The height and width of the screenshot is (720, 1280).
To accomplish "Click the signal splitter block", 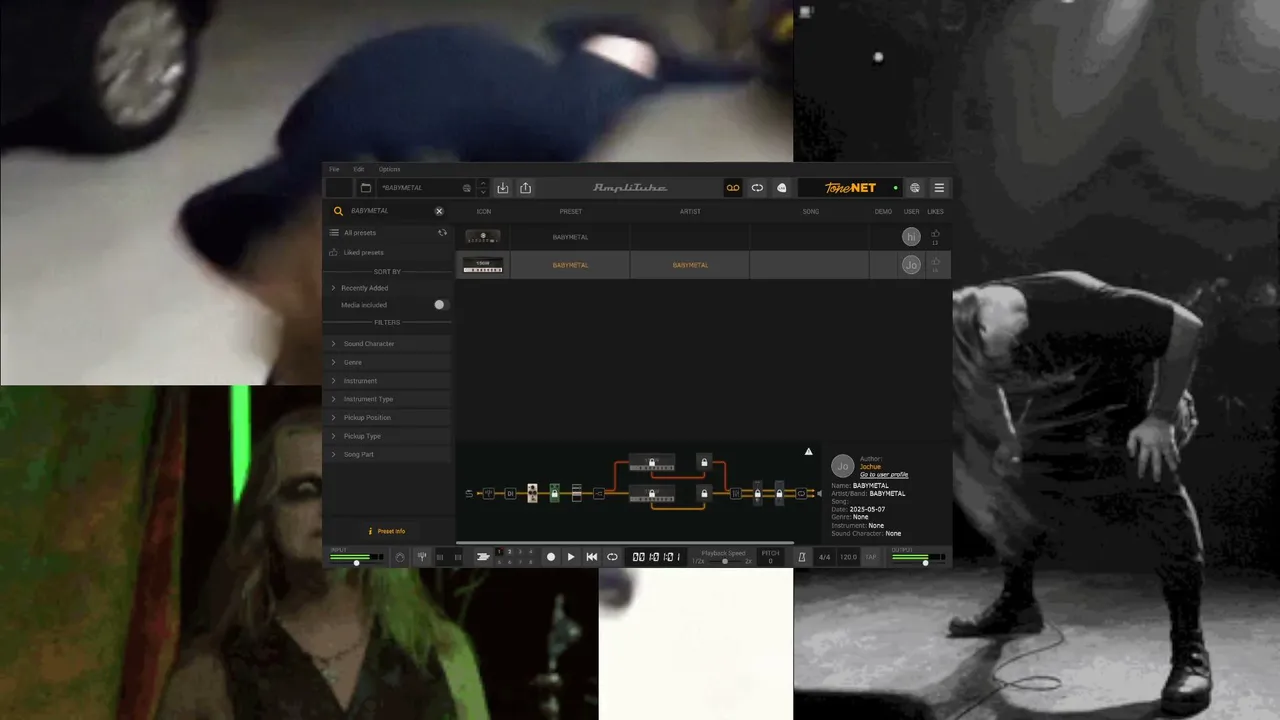I will (599, 493).
